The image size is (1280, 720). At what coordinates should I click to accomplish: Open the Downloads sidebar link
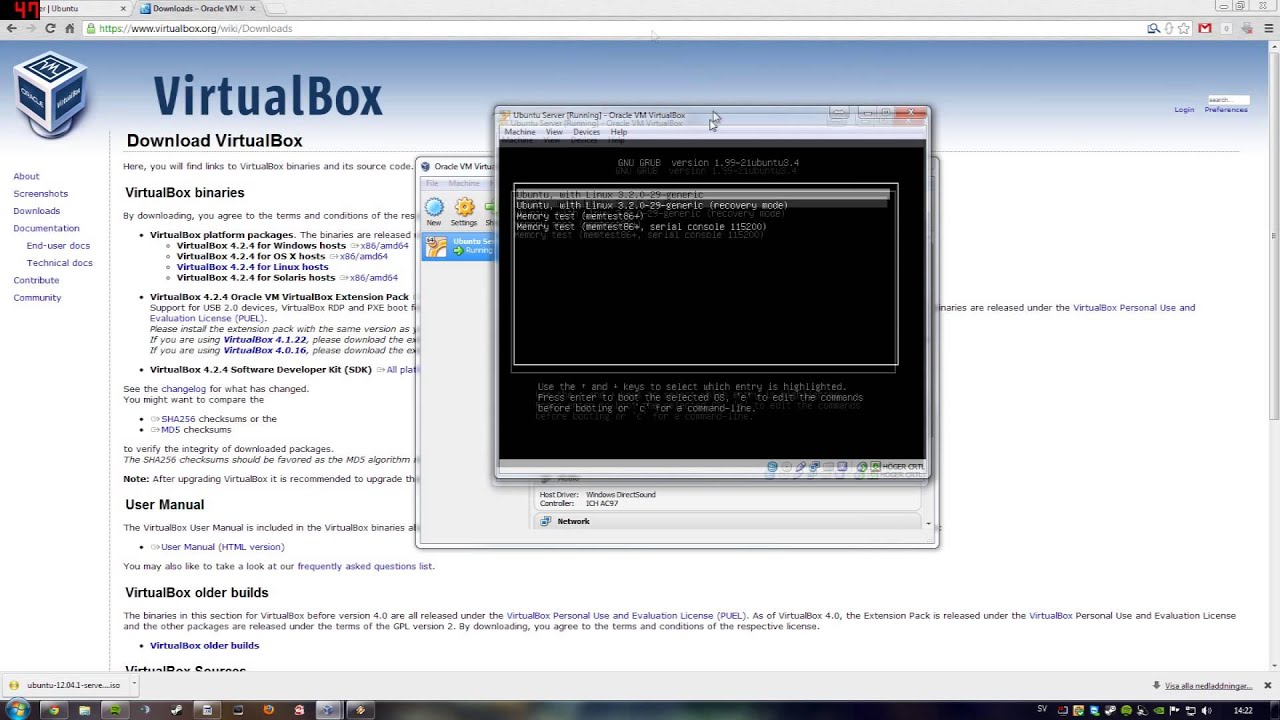(x=36, y=211)
